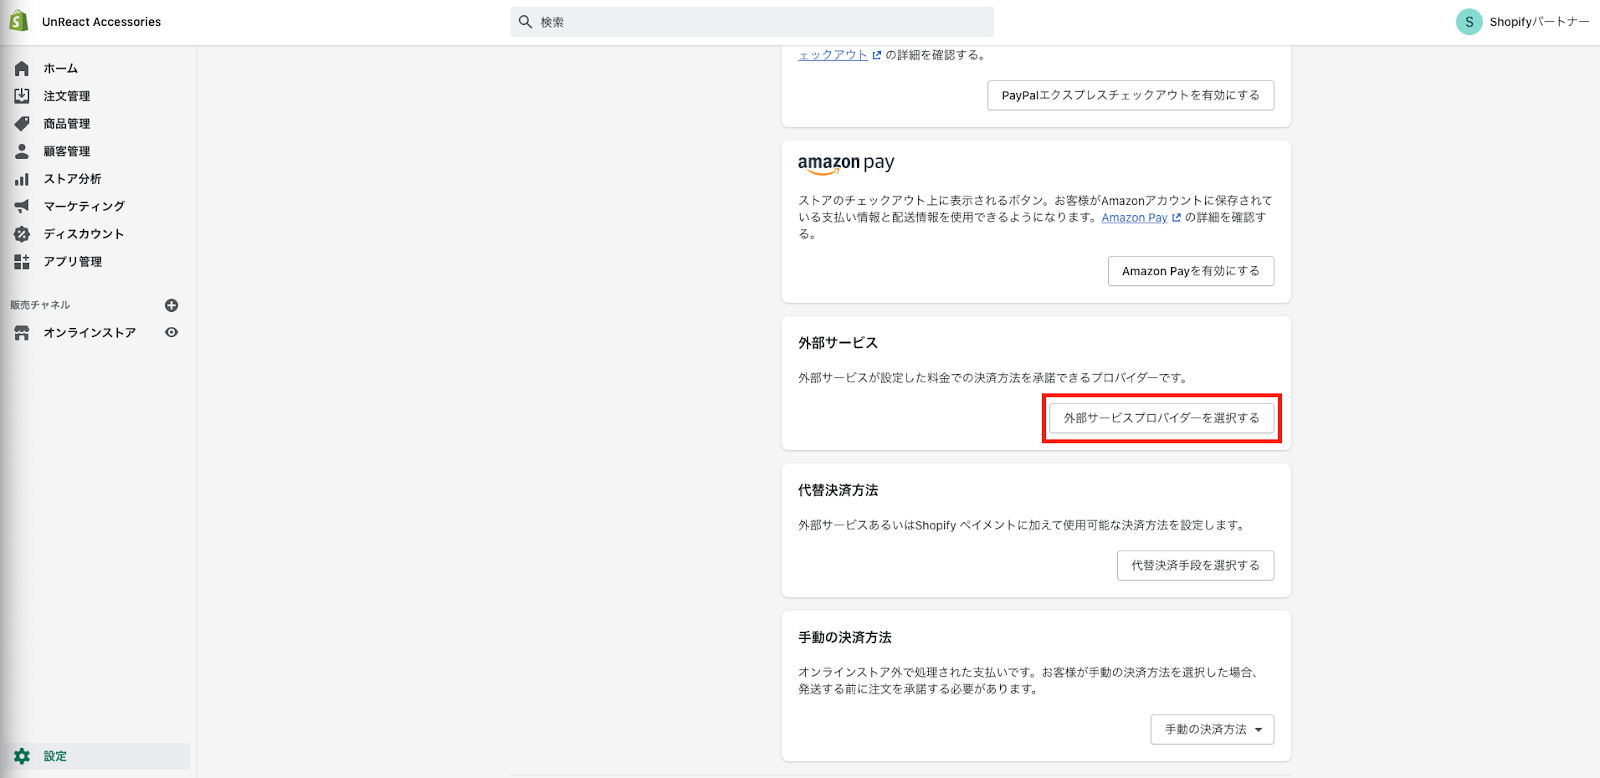Click the 手動の決済方法 card heading
Screen dimensions: 1600x778
pos(845,637)
